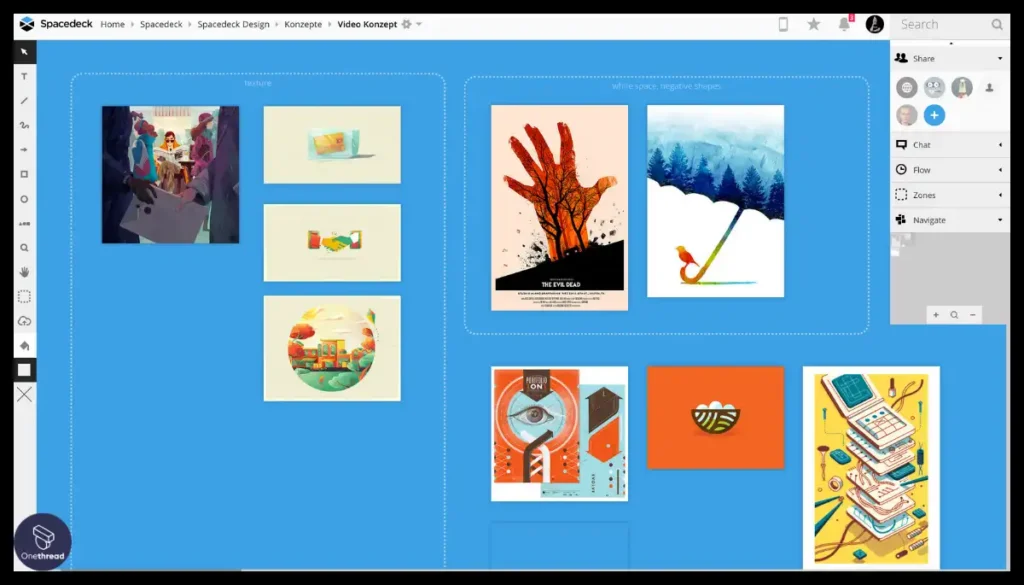This screenshot has height=585, width=1024.
Task: Select the crowd illustration with newspaper reader
Action: point(170,174)
